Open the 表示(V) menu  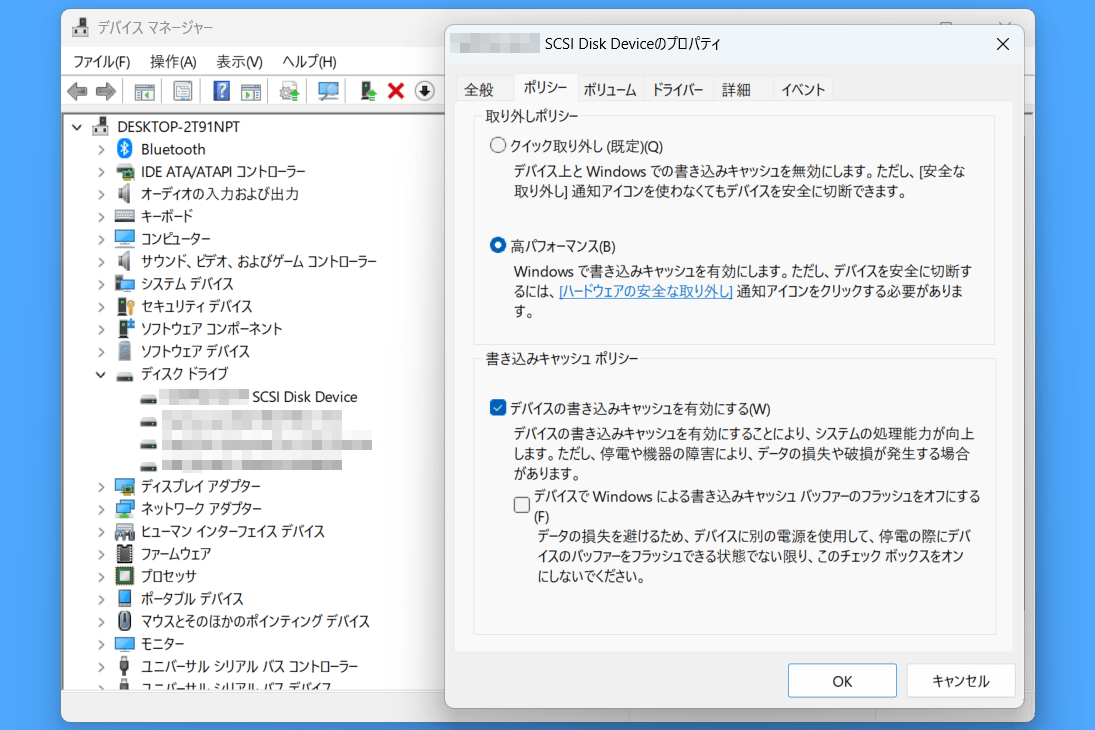point(240,62)
